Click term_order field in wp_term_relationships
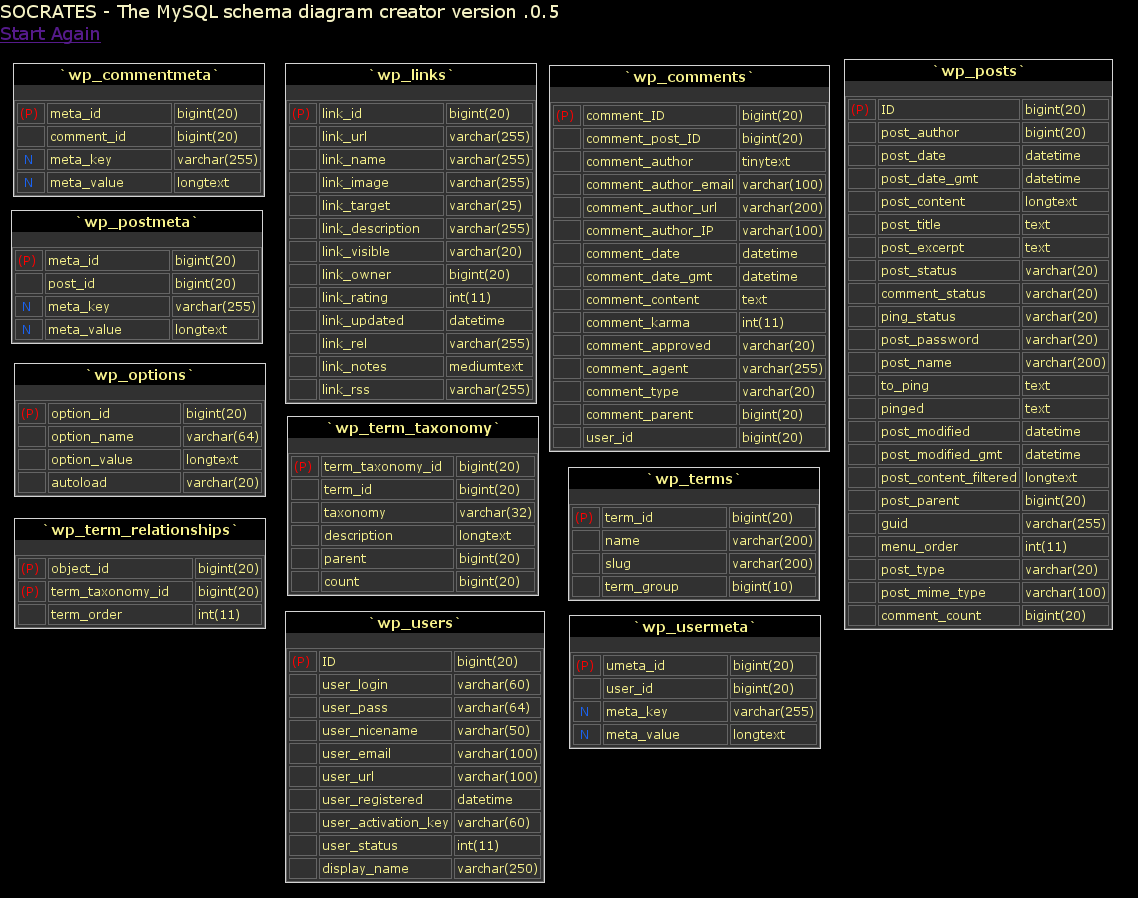The height and width of the screenshot is (898, 1138). point(120,615)
